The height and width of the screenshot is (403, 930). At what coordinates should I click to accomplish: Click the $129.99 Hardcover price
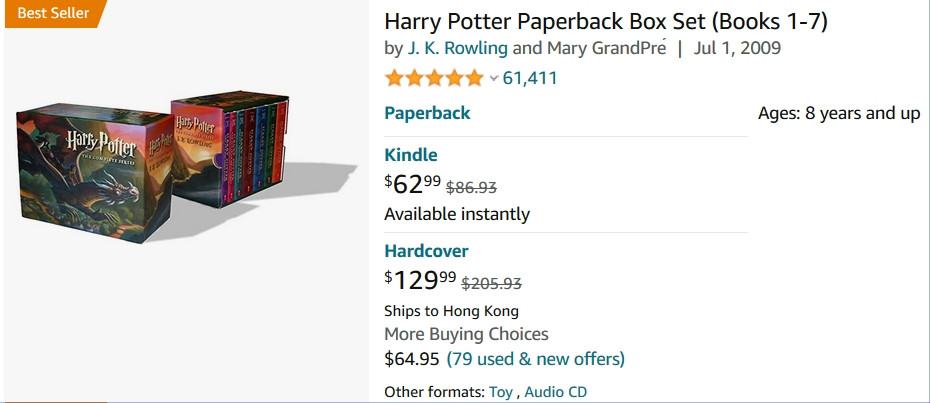click(x=419, y=280)
